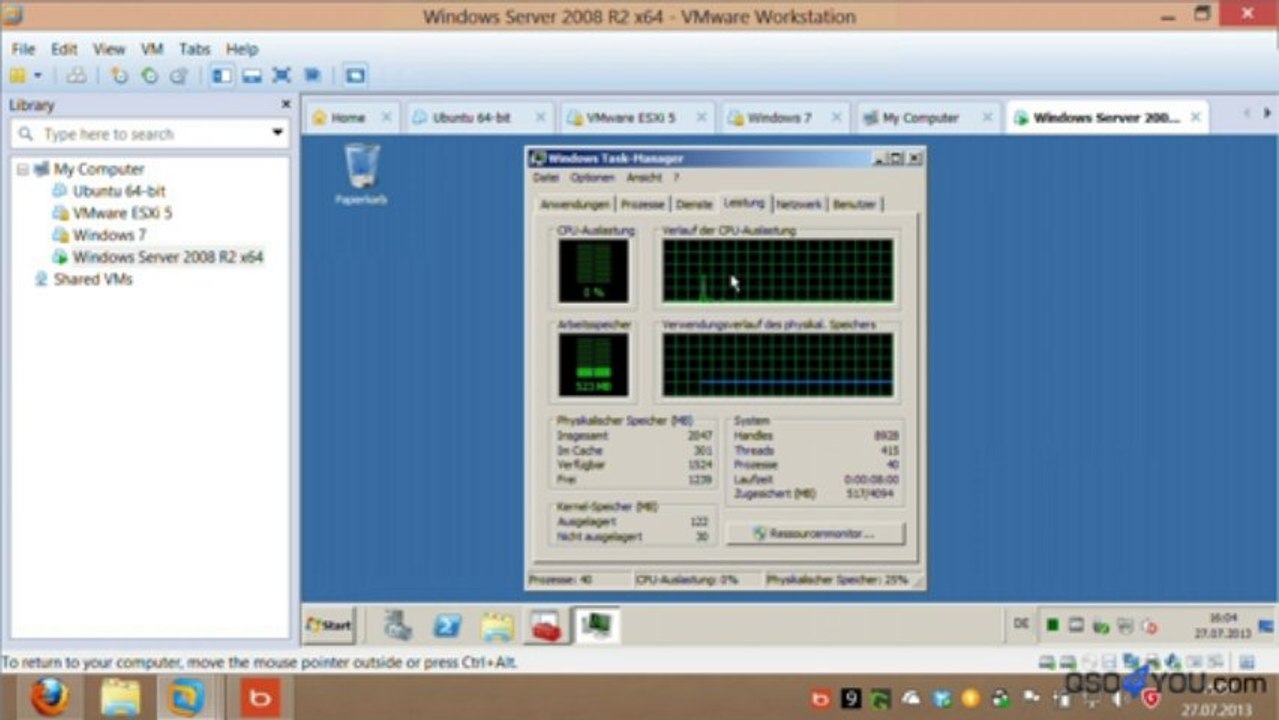Click the VMware Workstation host taskbar icon
The height and width of the screenshot is (720, 1279).
tap(187, 697)
